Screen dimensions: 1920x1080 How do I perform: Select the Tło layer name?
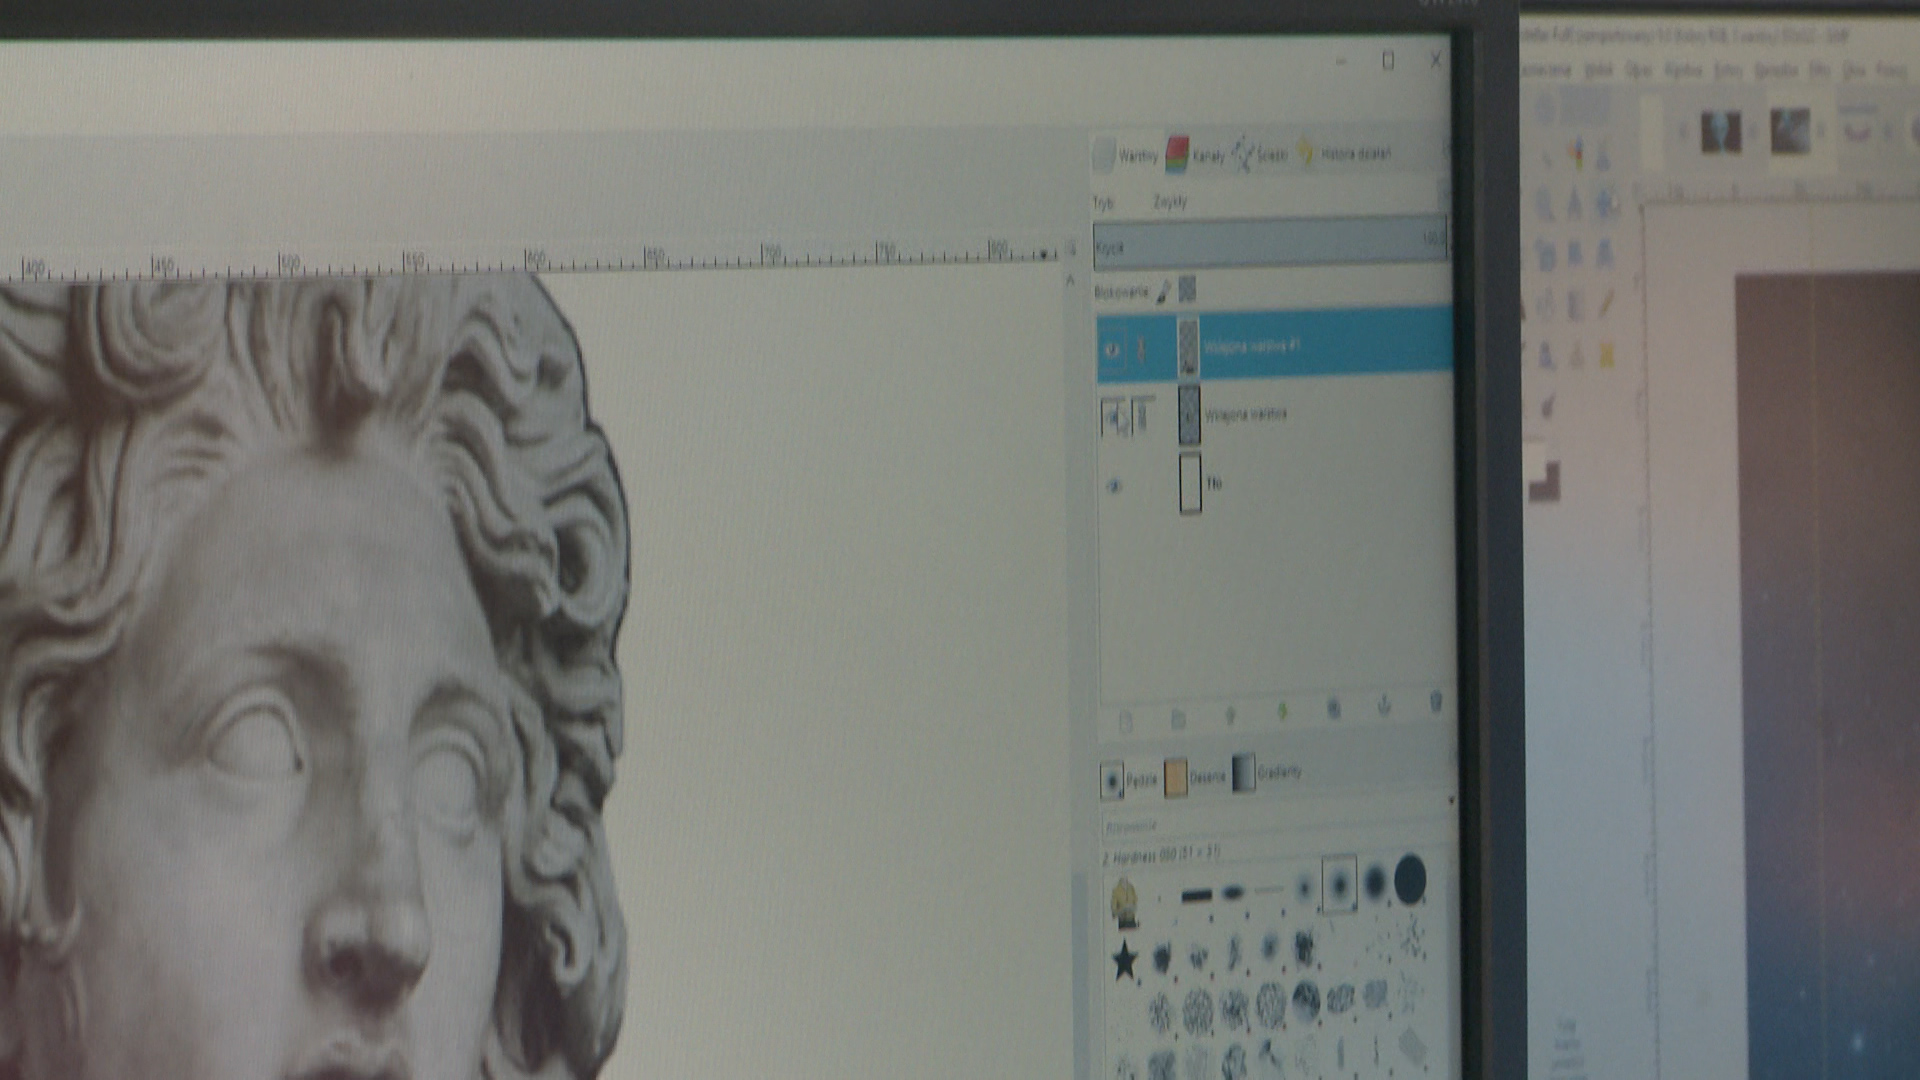coord(1214,483)
